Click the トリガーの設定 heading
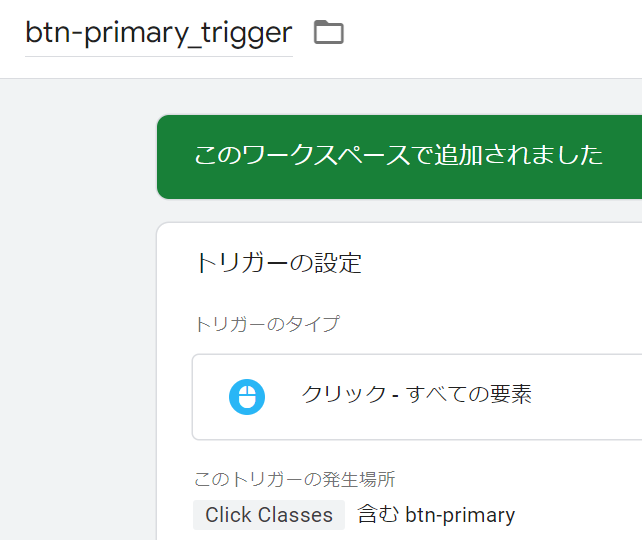The height and width of the screenshot is (540, 642). point(278,263)
